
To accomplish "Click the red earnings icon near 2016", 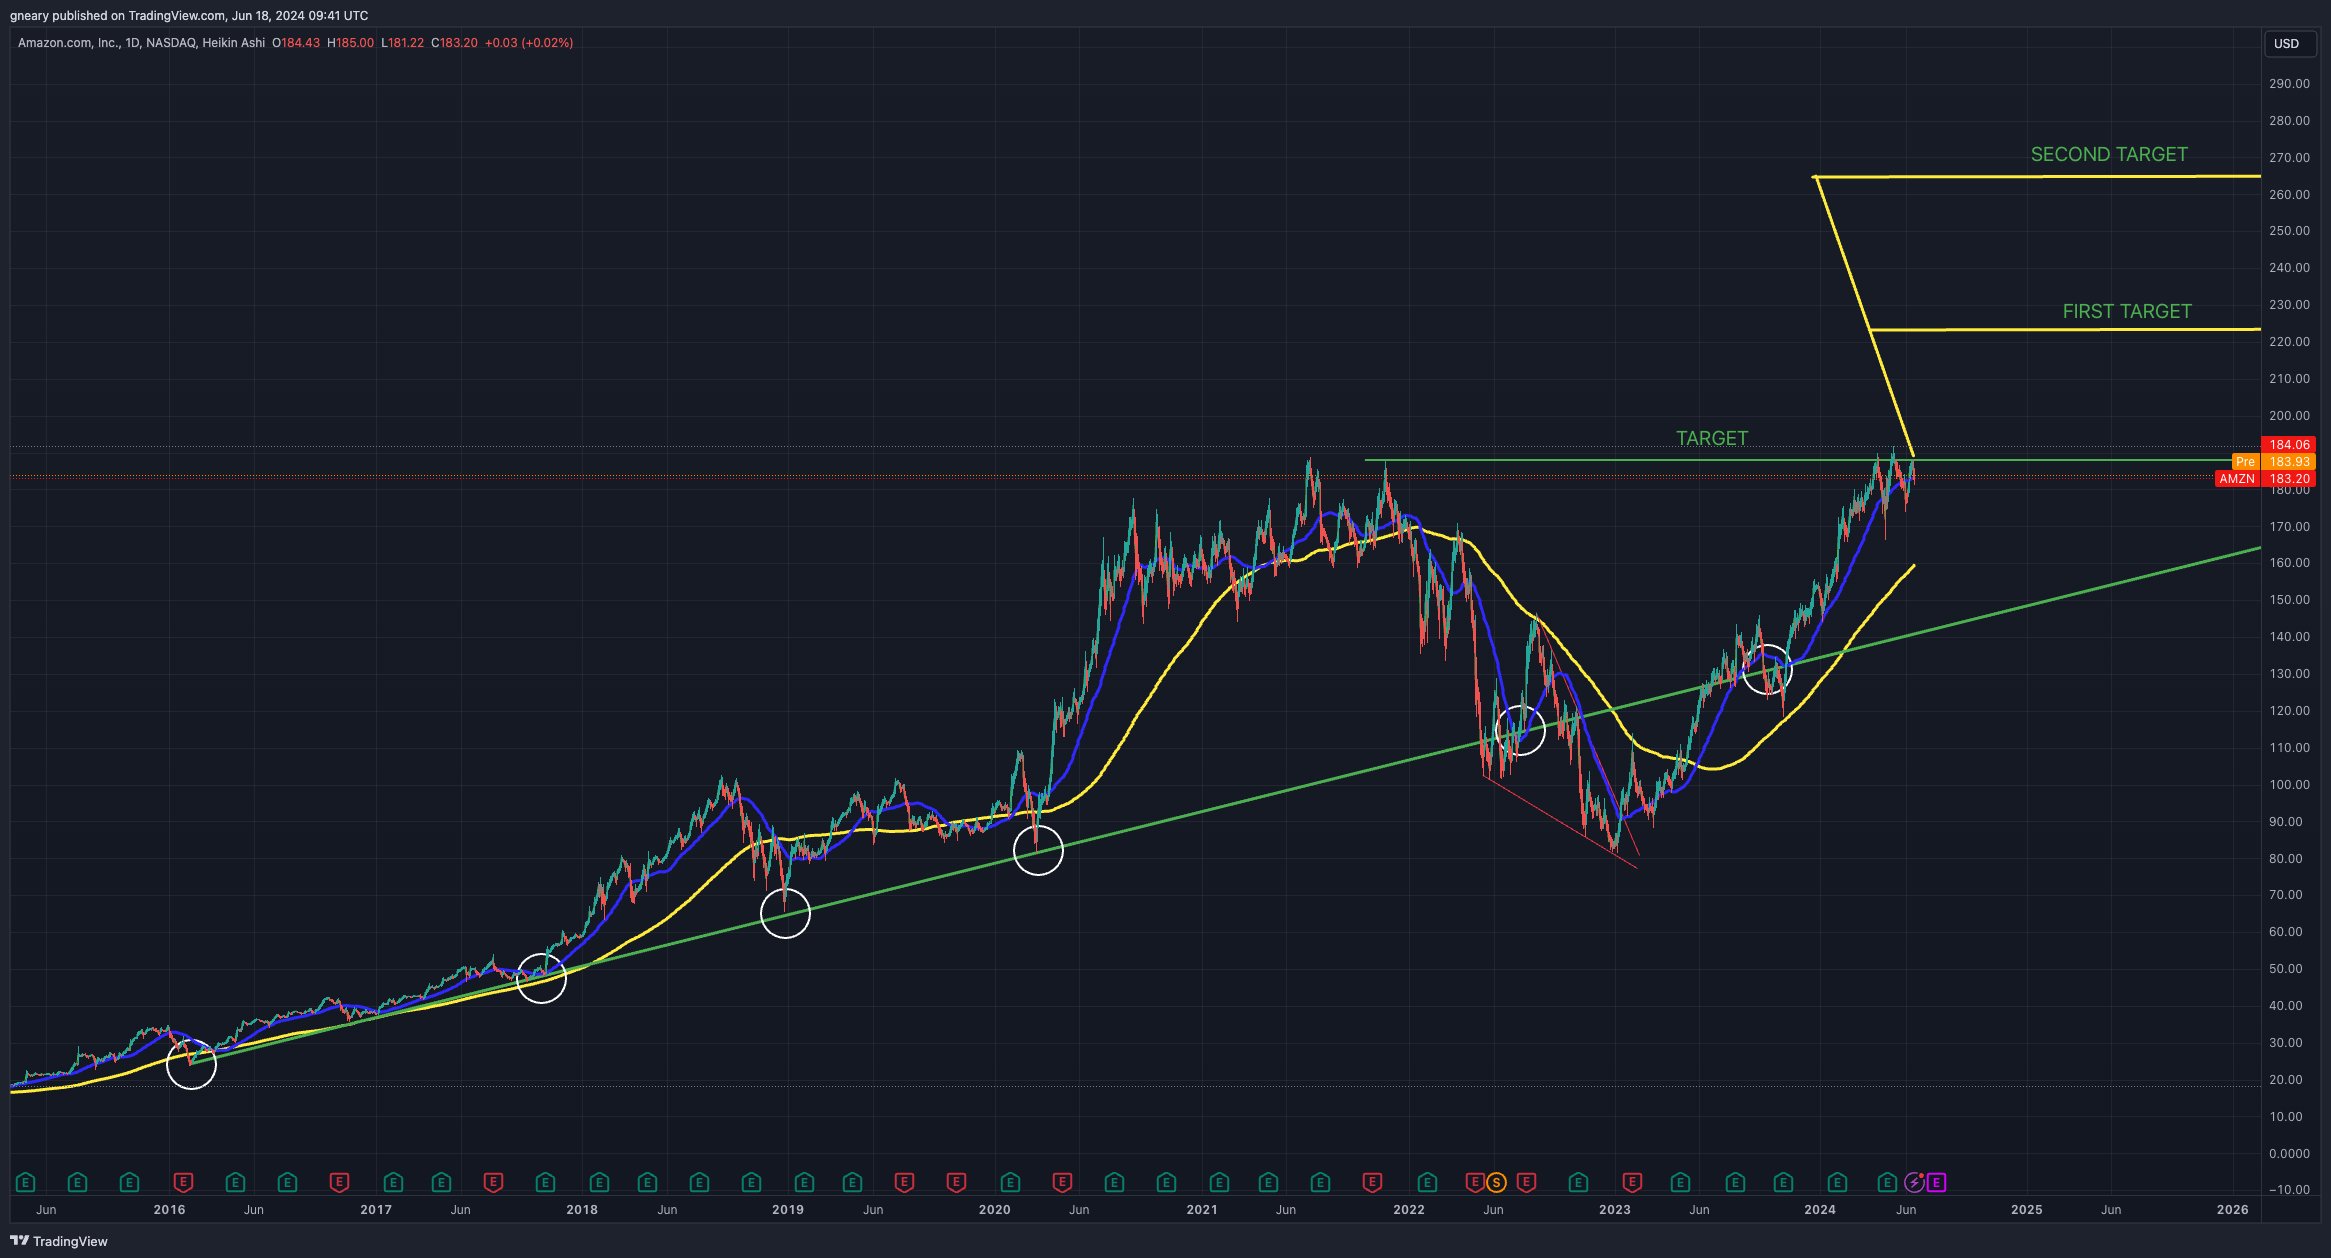I will pyautogui.click(x=183, y=1183).
